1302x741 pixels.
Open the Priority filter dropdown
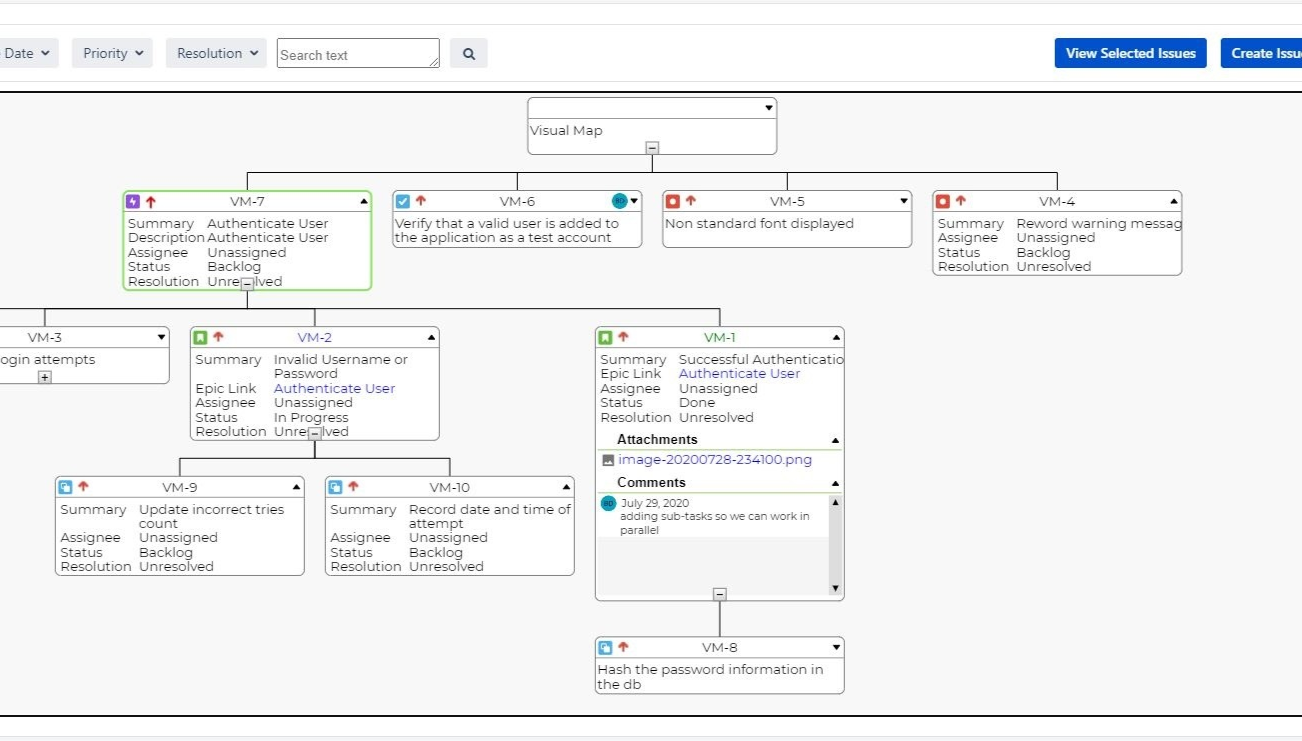[111, 53]
